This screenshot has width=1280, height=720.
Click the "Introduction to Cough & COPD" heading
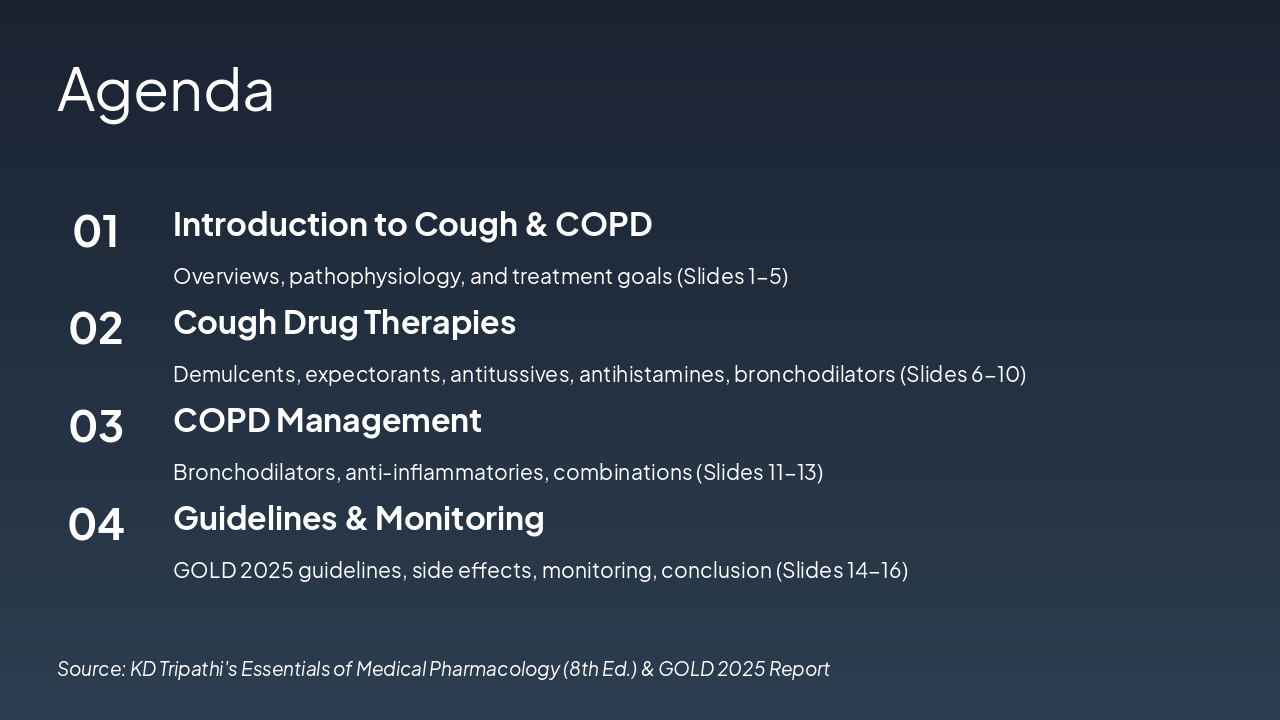point(412,224)
